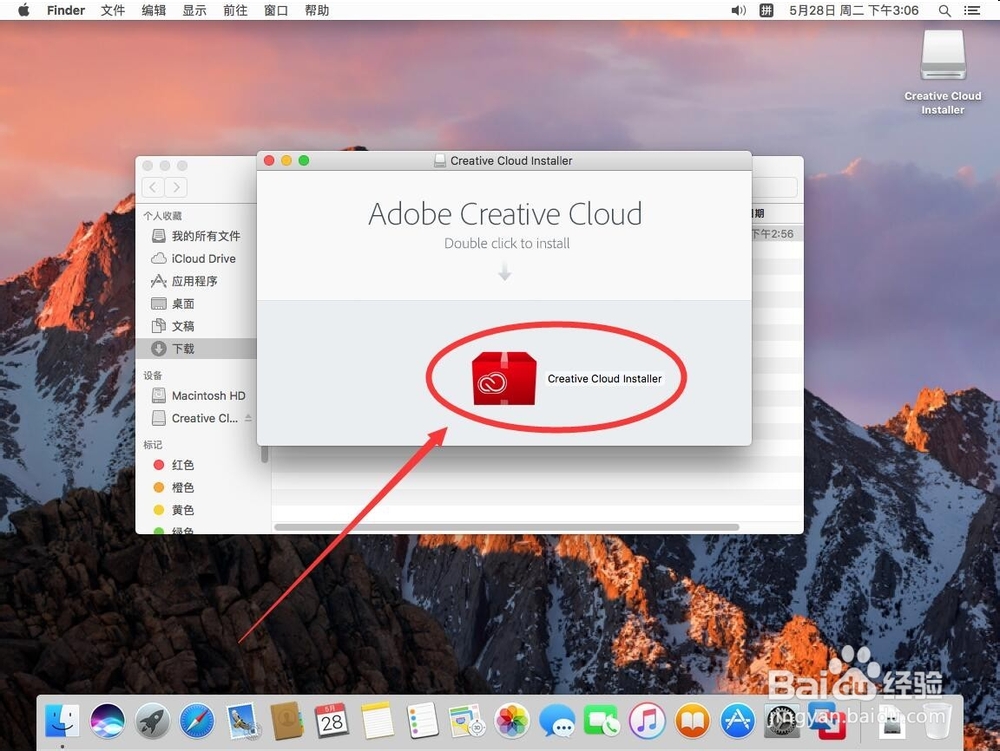The image size is (1000, 751).
Task: Open Spotlight search magnifier icon
Action: (945, 10)
